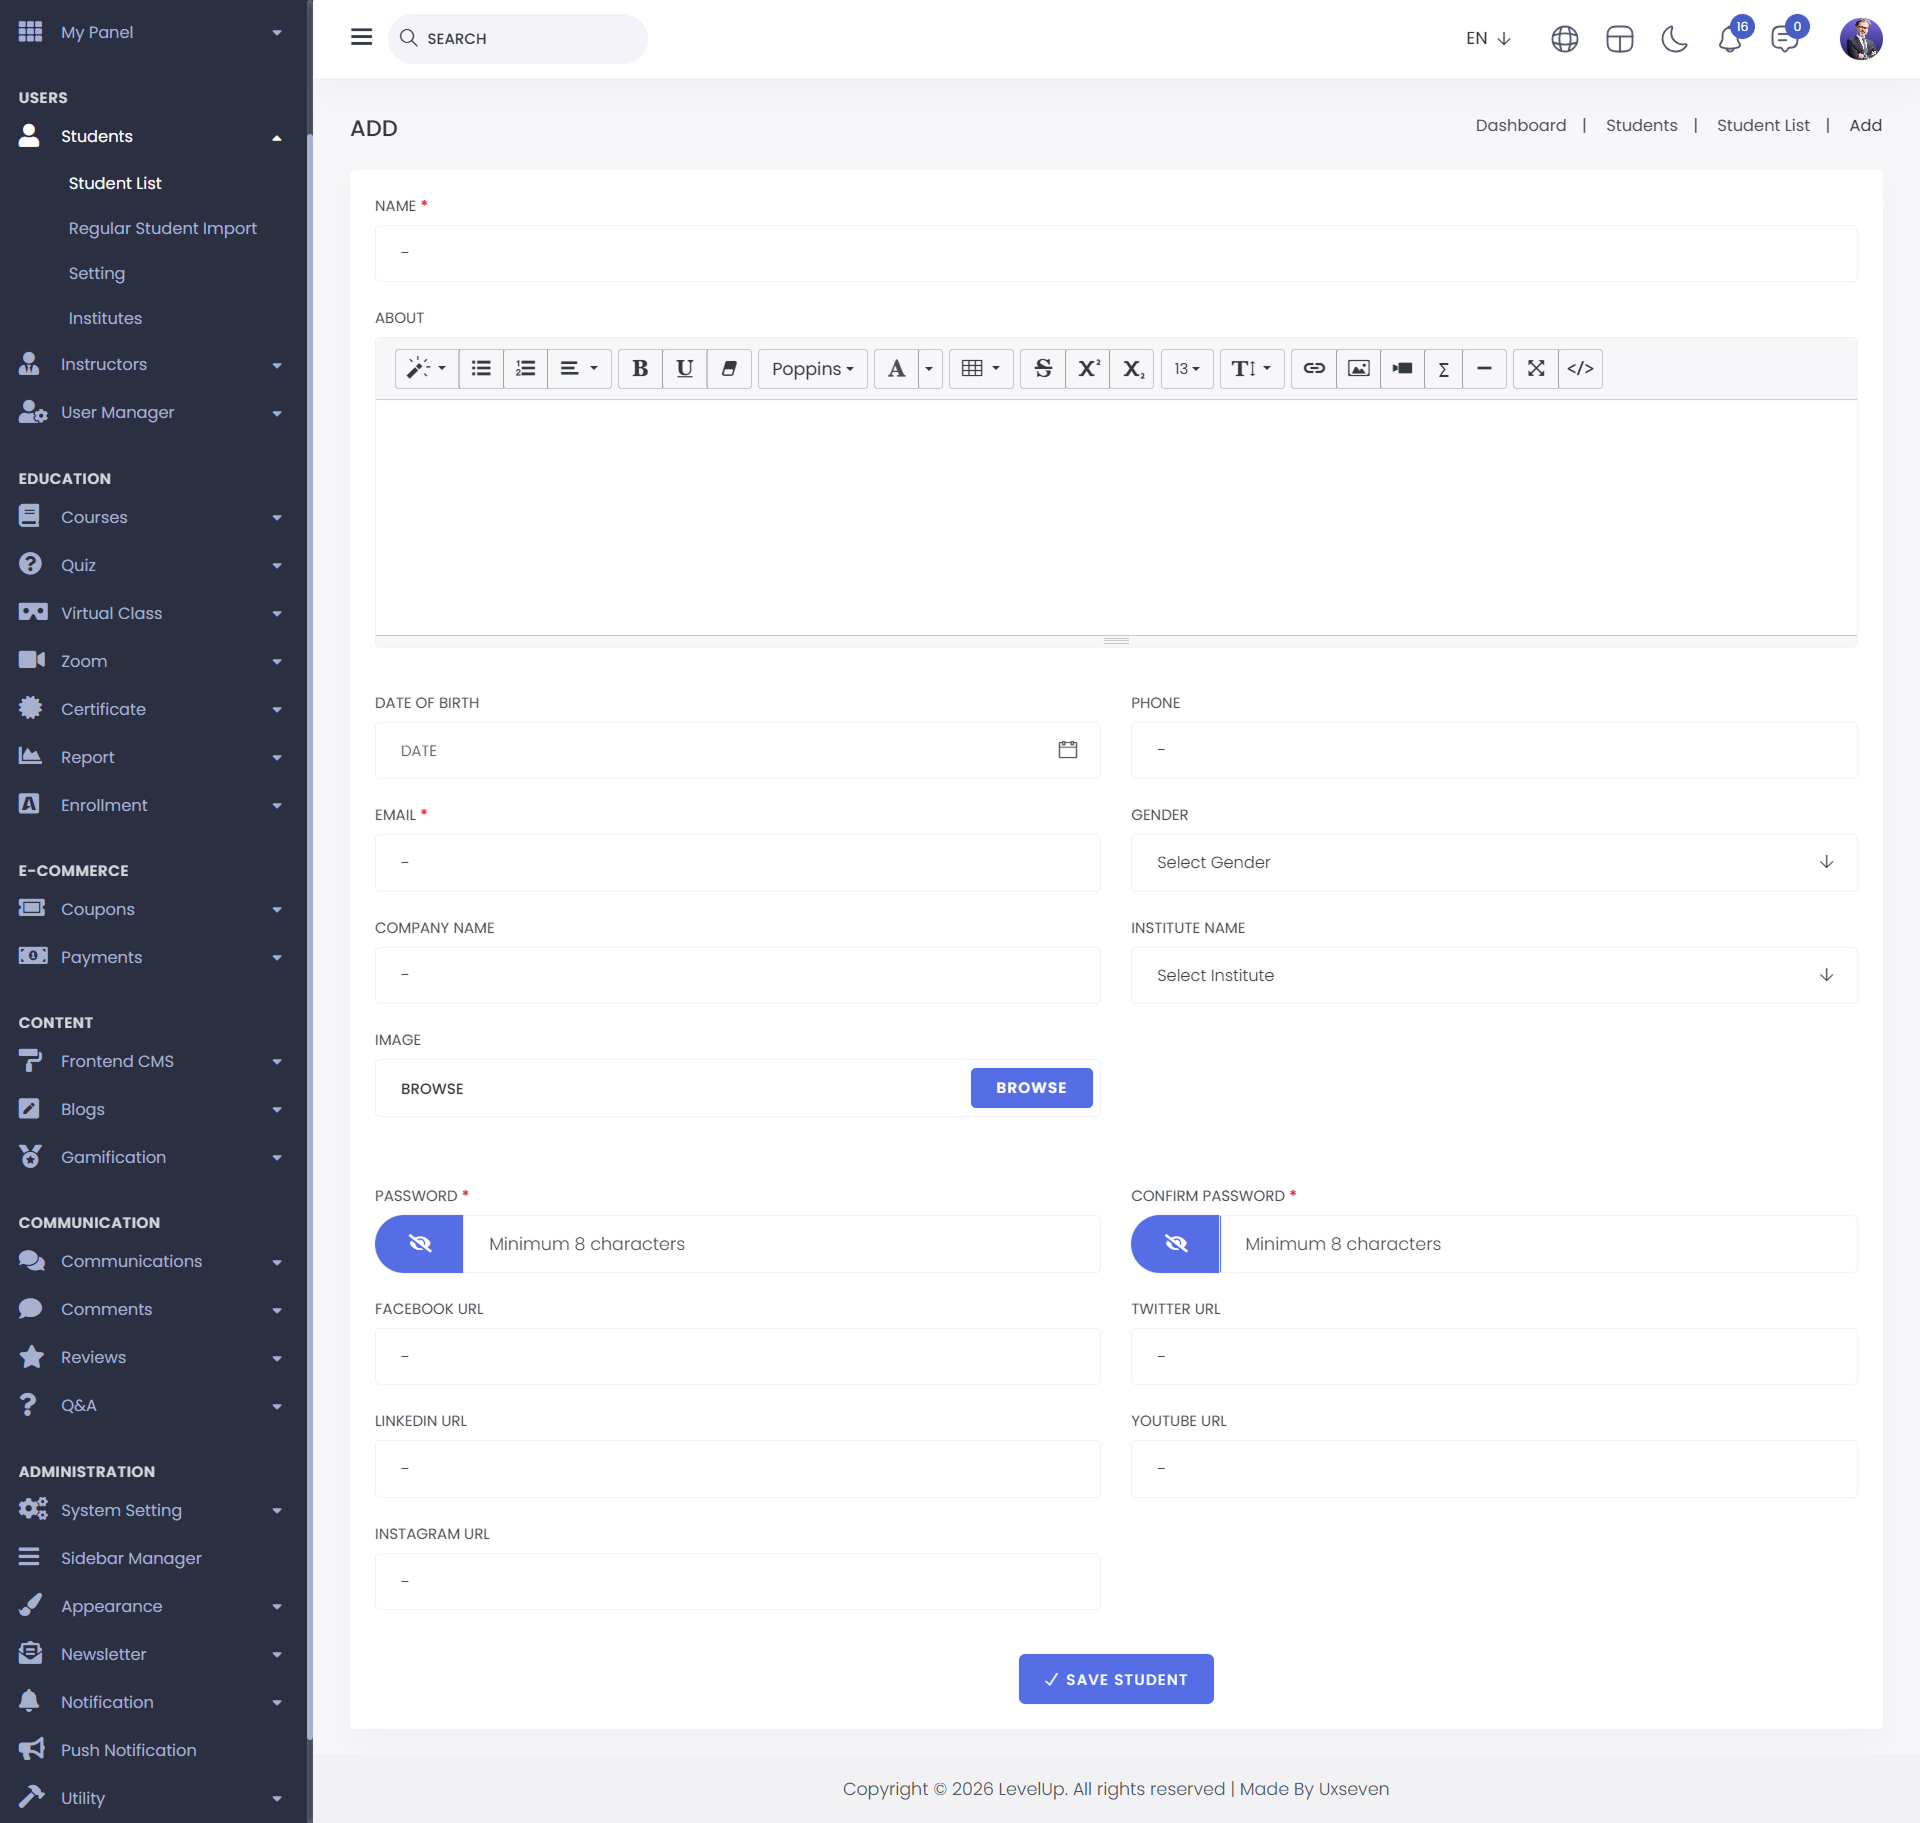The image size is (1920, 1823).
Task: Toggle strikethrough text formatting
Action: coord(1042,369)
